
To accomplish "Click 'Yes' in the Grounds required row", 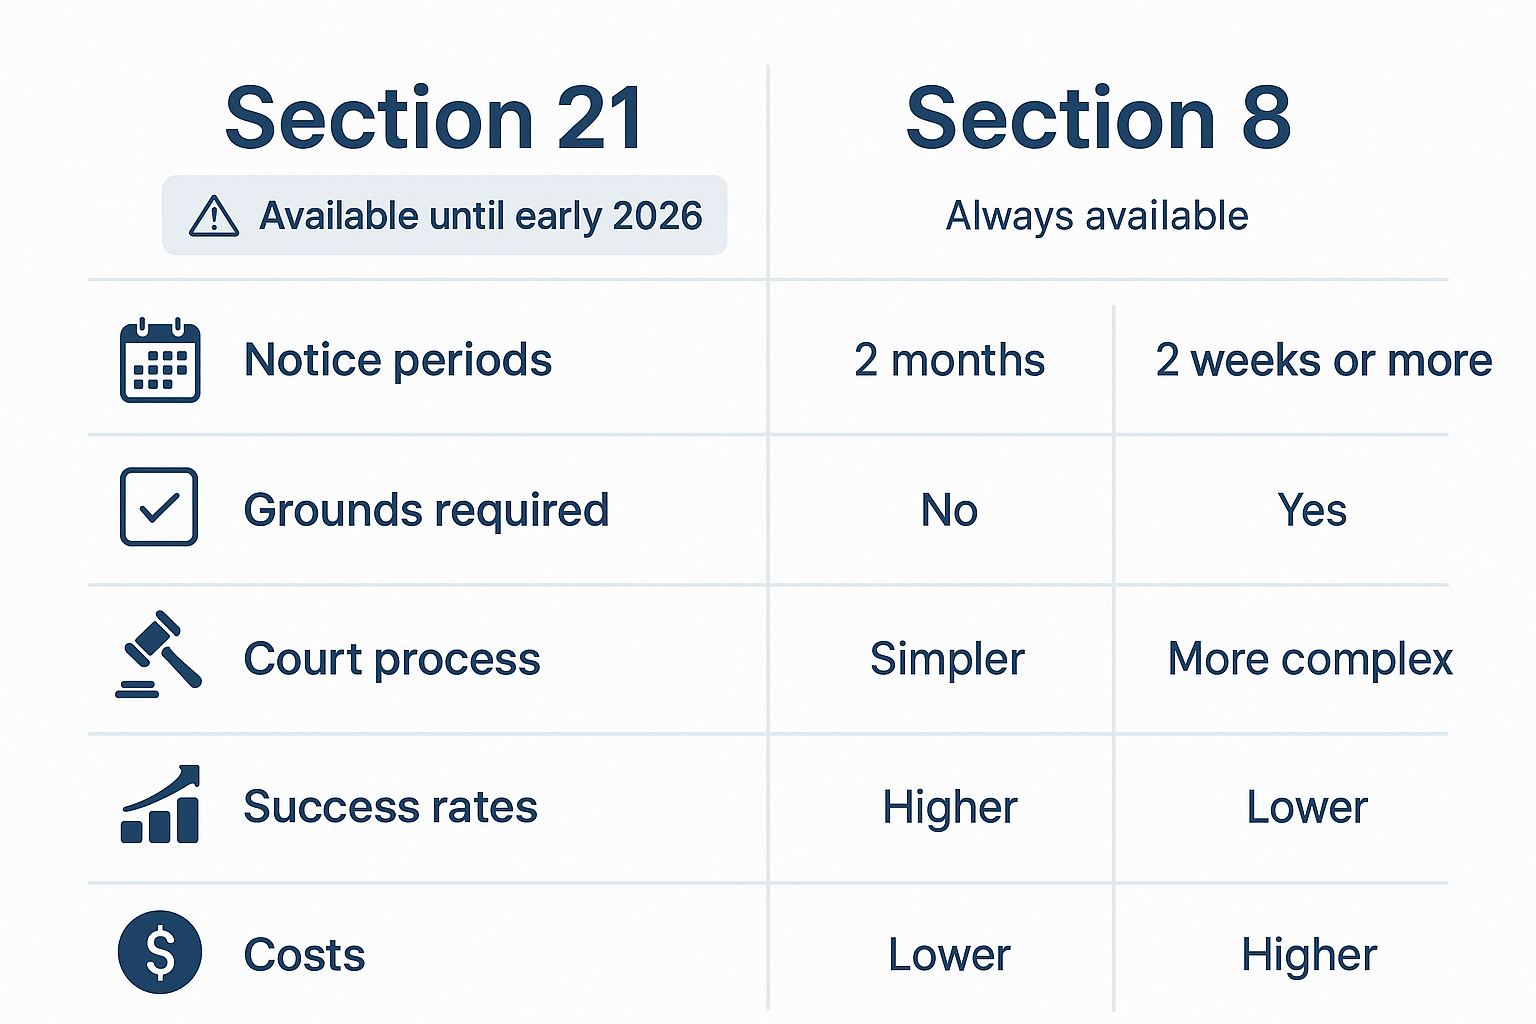I will click(x=1312, y=510).
